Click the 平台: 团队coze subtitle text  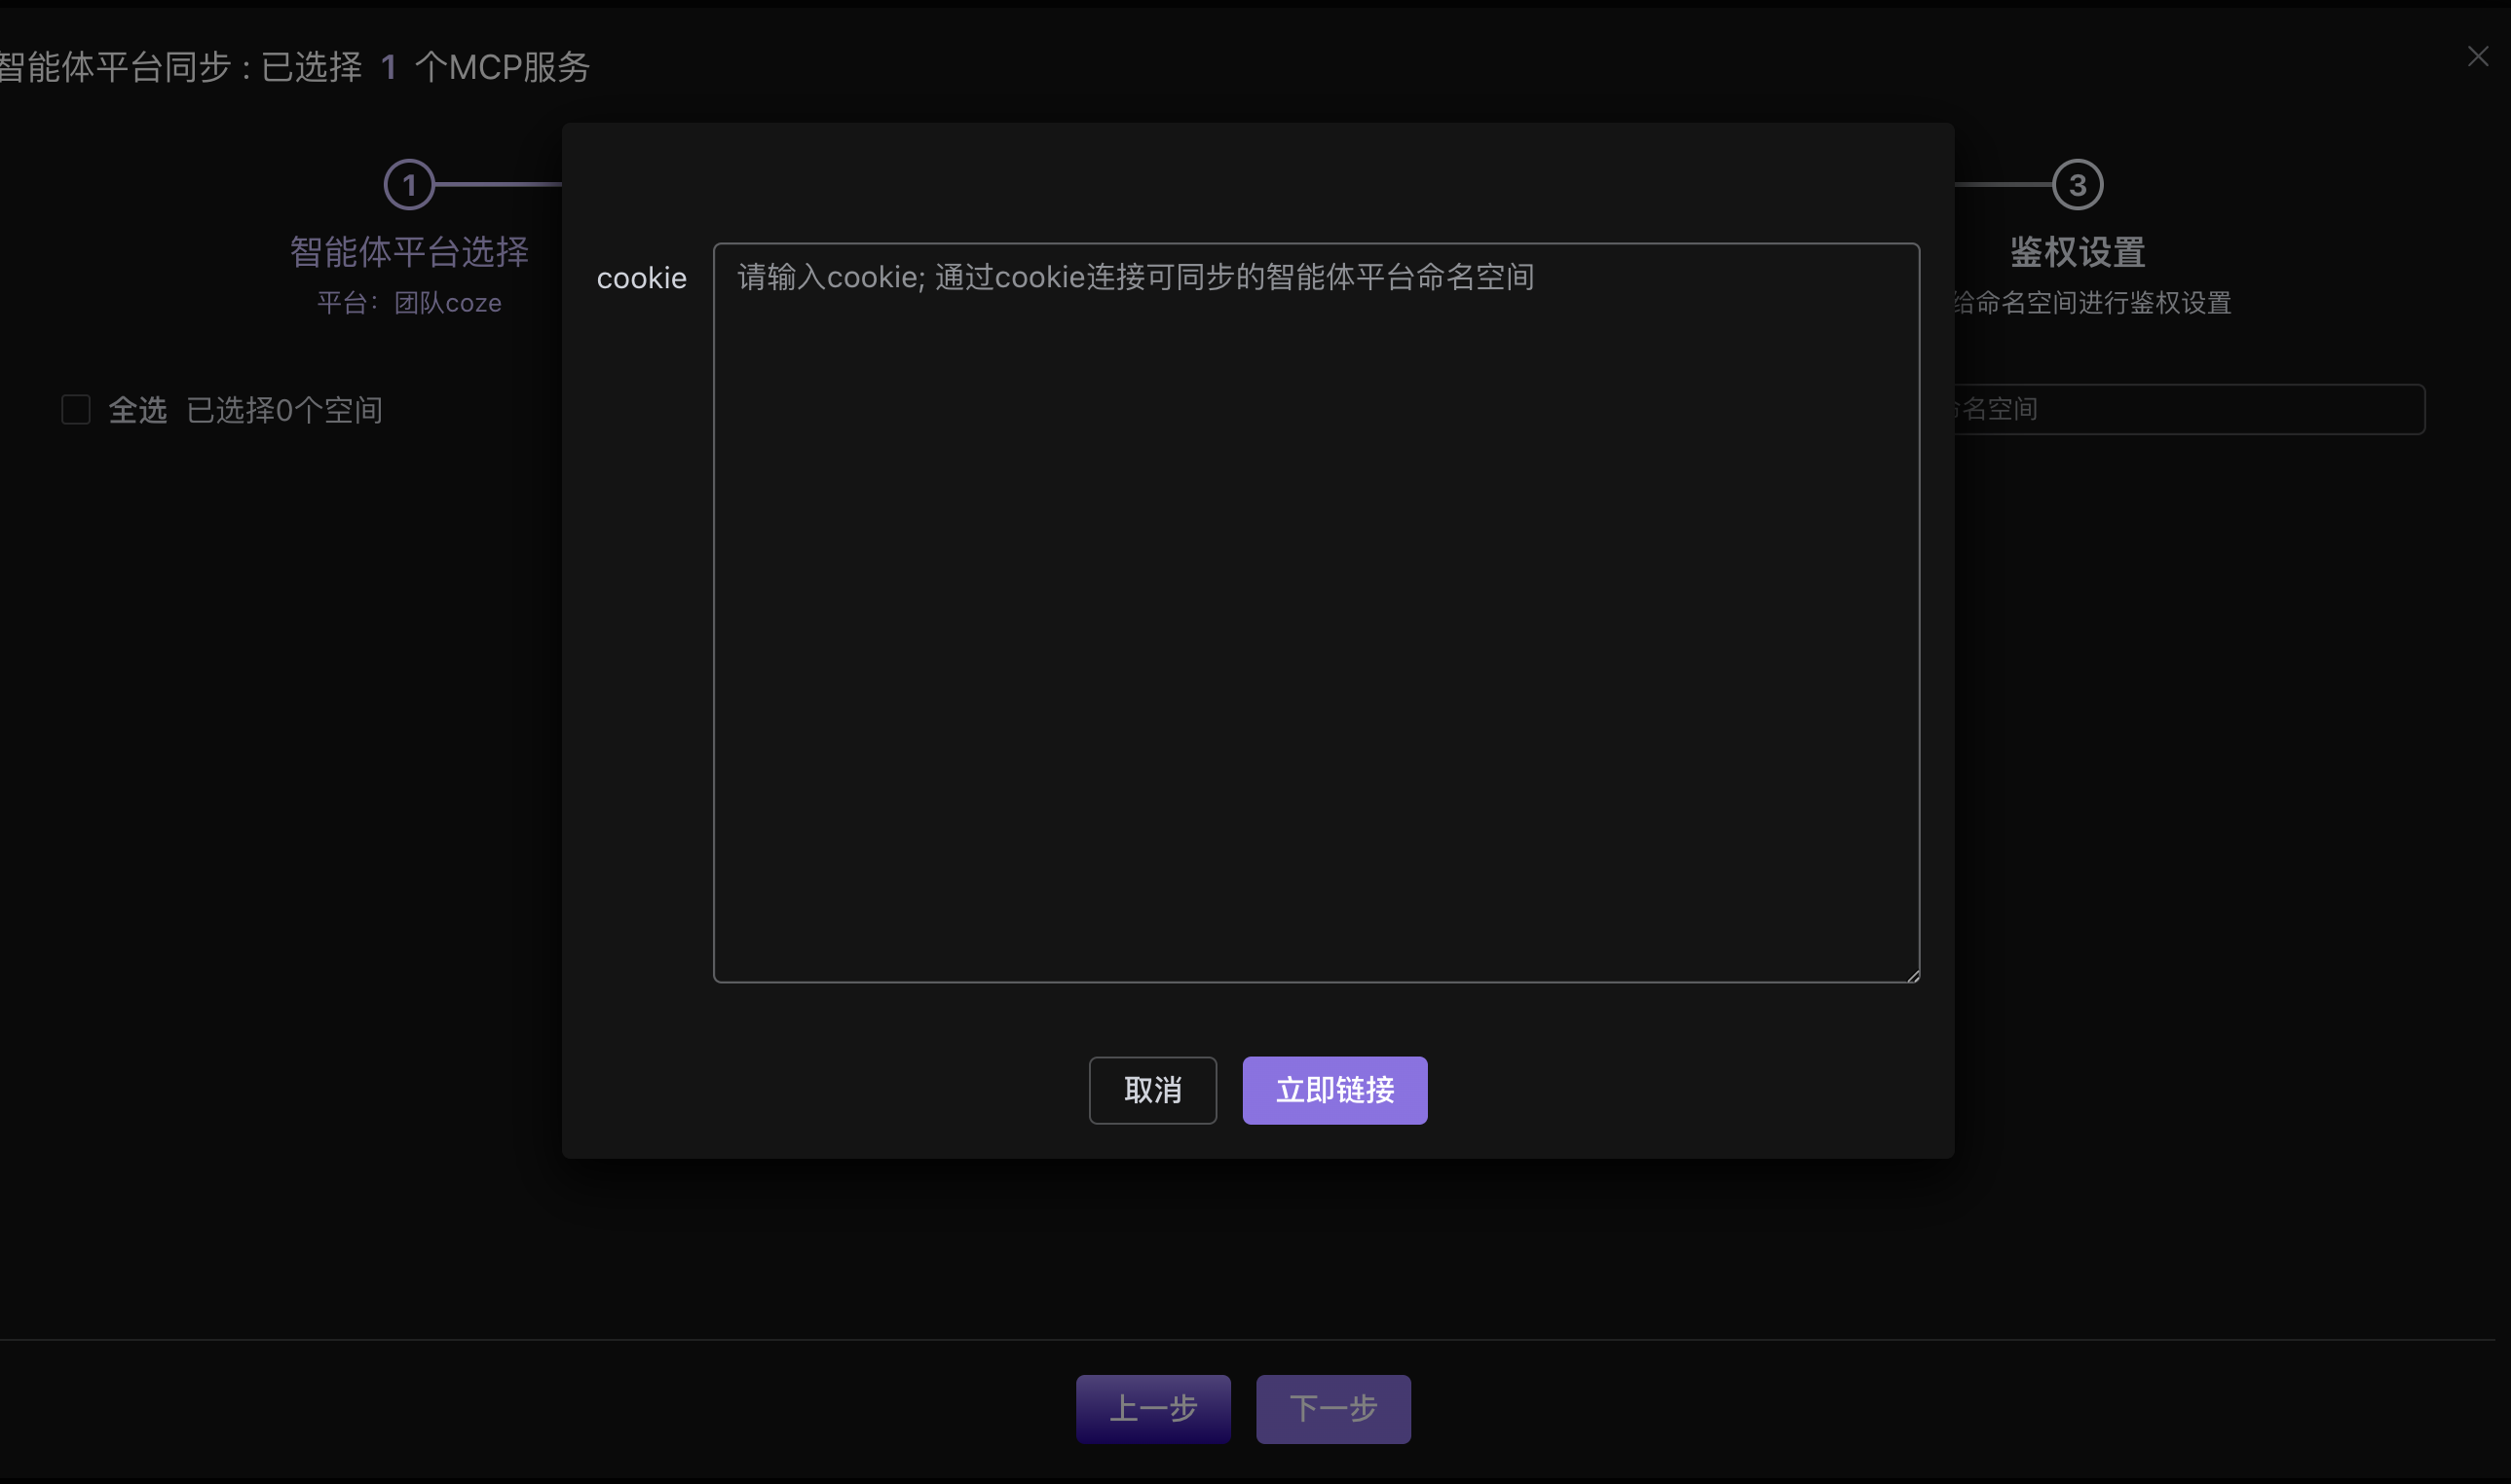pos(409,303)
